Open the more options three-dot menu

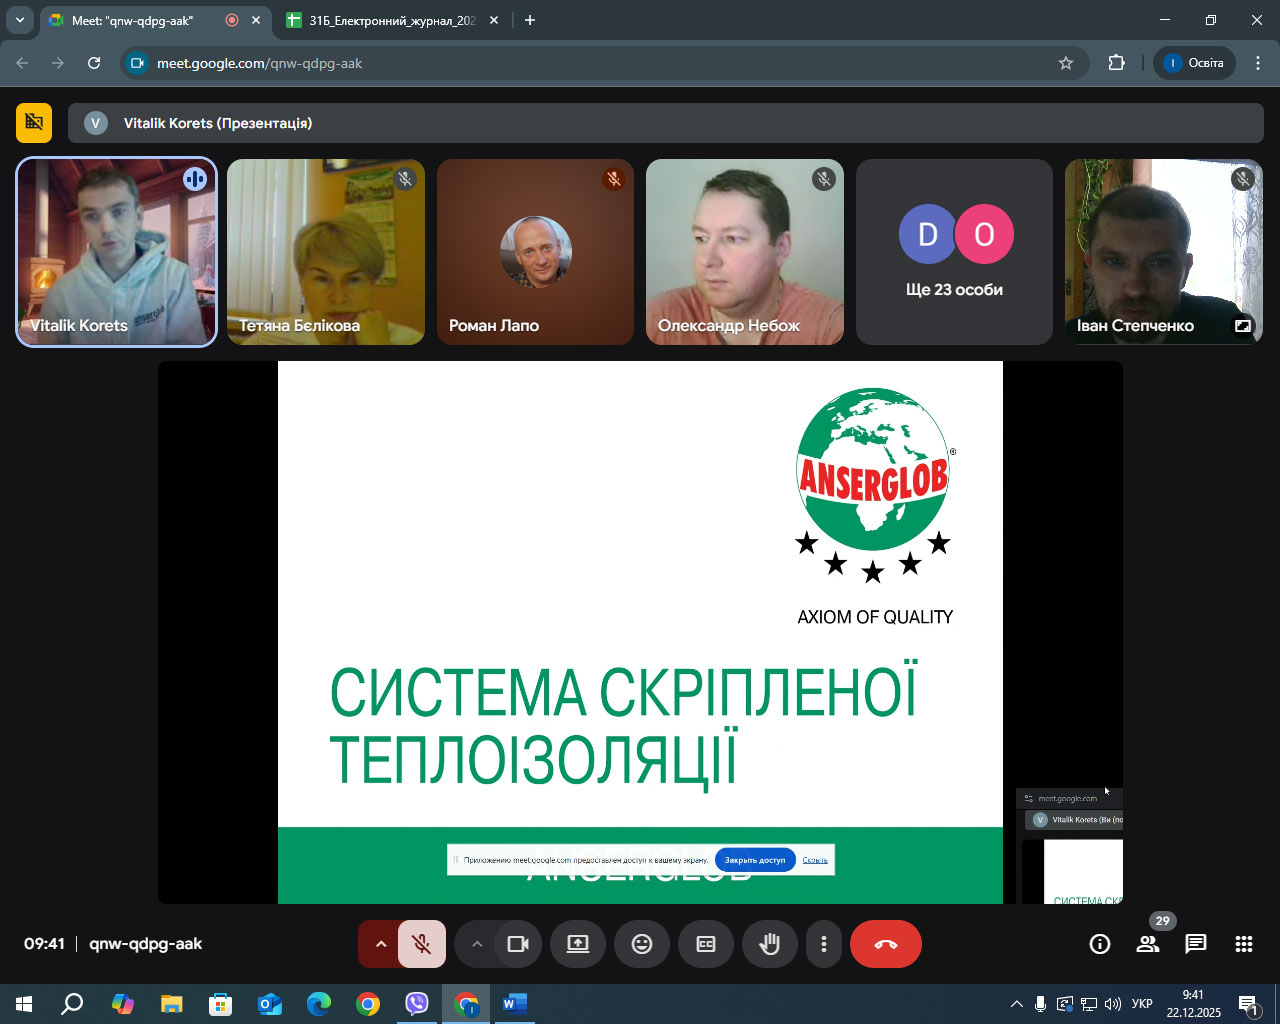[x=823, y=944]
